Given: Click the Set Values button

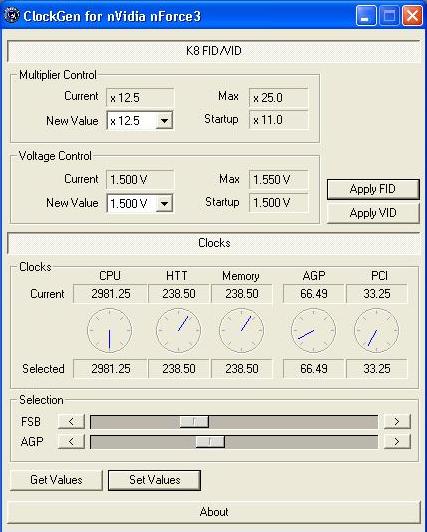Looking at the screenshot, I should point(155,480).
